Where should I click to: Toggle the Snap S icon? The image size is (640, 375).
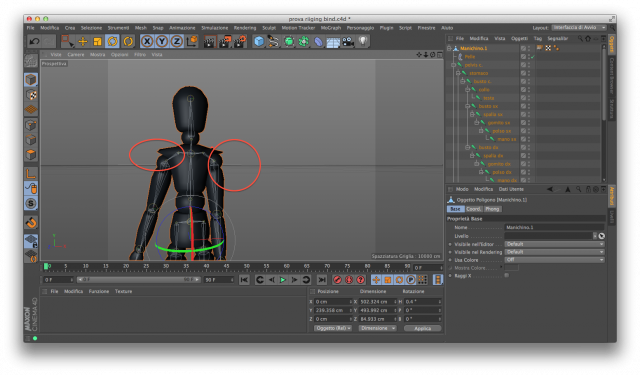click(x=31, y=203)
